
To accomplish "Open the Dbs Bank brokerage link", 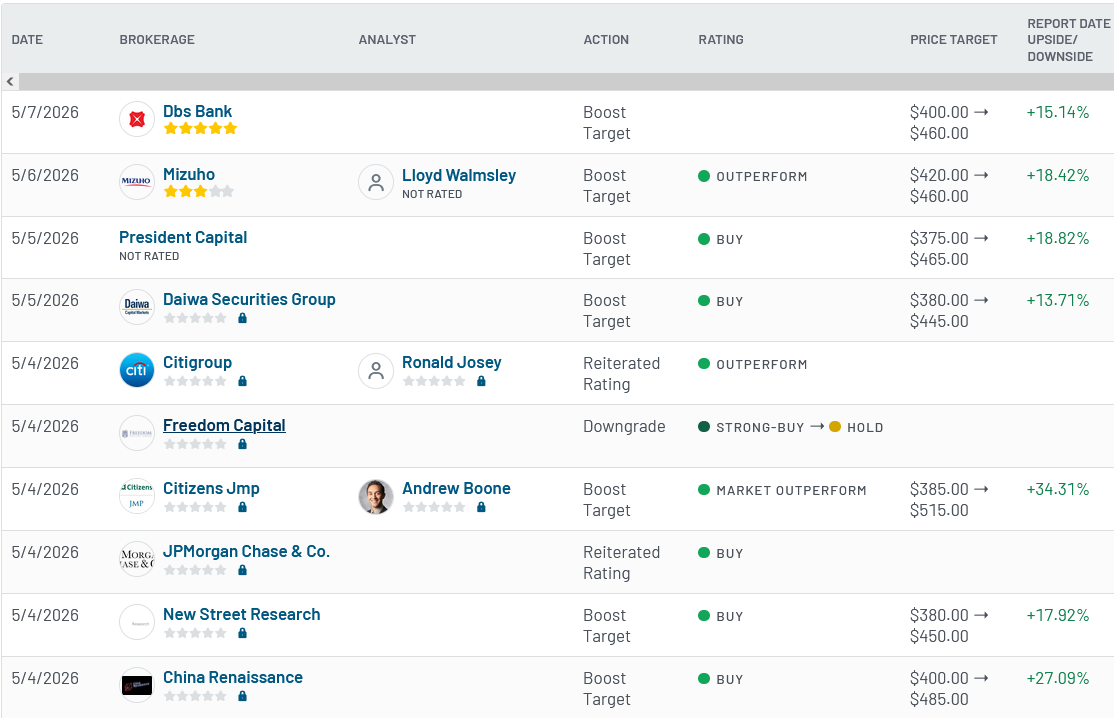I will pos(198,111).
